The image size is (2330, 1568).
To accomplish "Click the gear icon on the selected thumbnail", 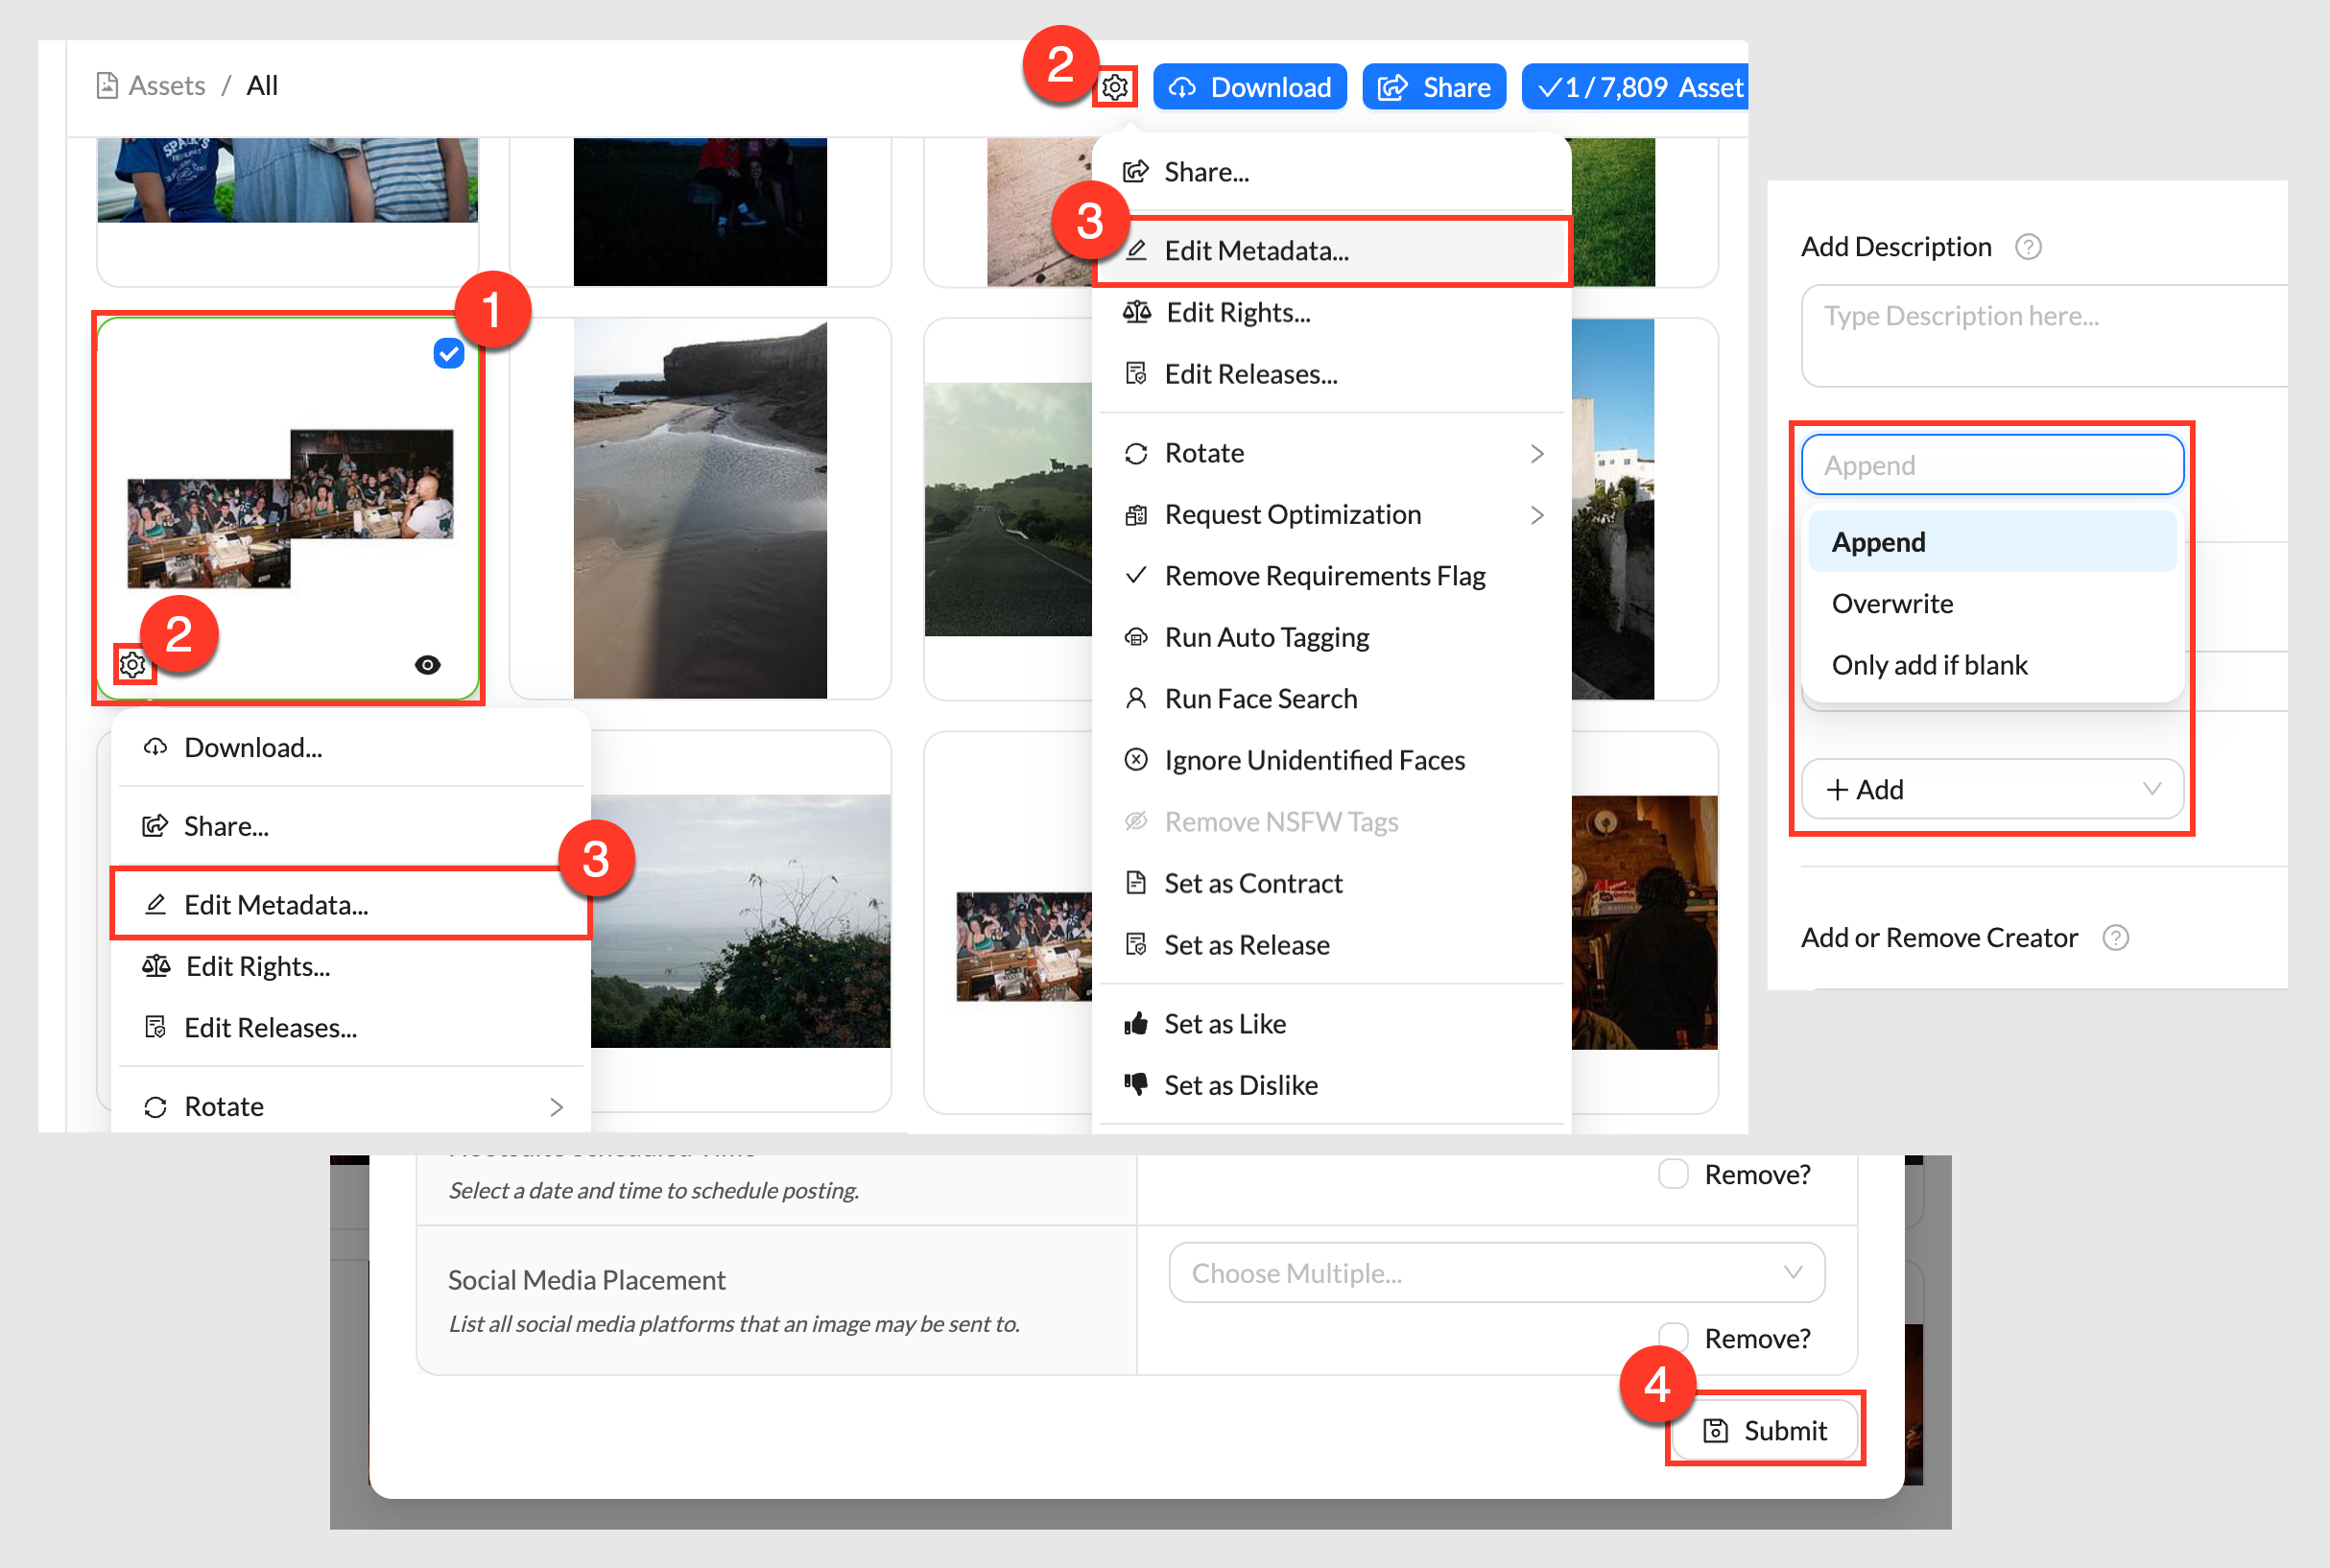I will point(133,664).
